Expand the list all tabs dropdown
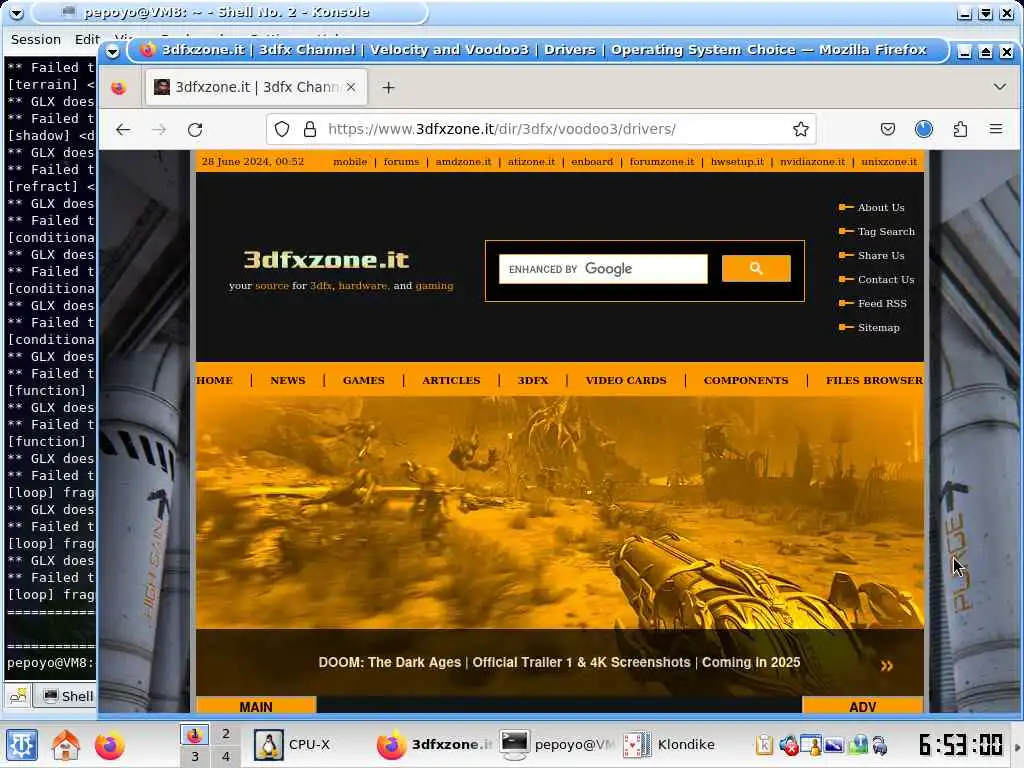Screen dimensions: 1024x768 tap(999, 87)
